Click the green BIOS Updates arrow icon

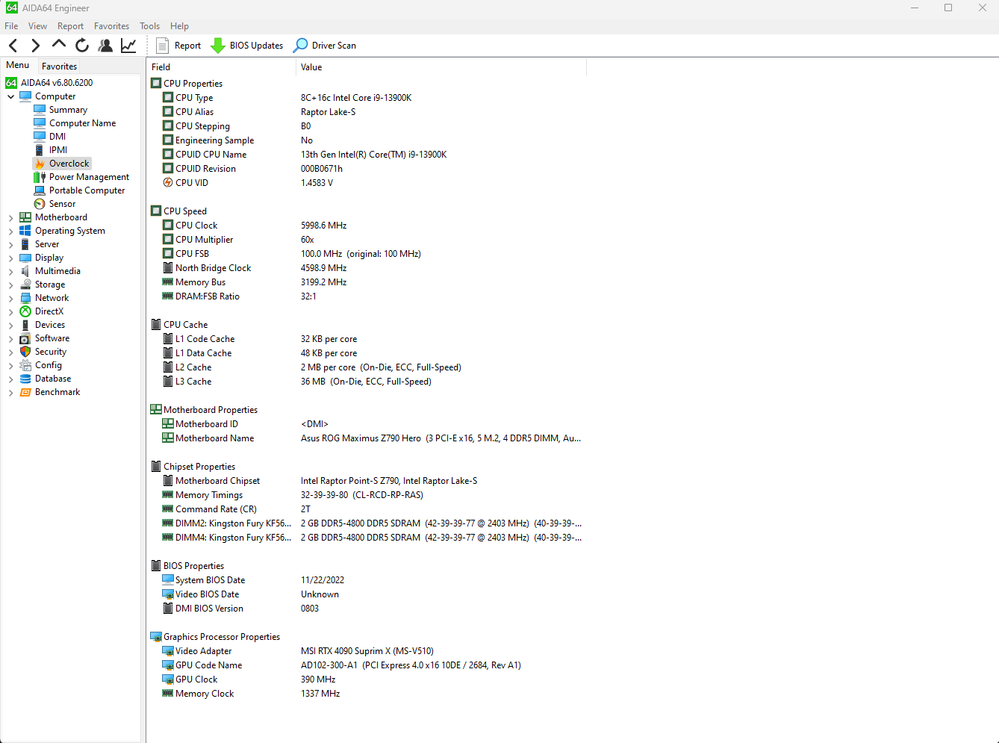coord(218,45)
